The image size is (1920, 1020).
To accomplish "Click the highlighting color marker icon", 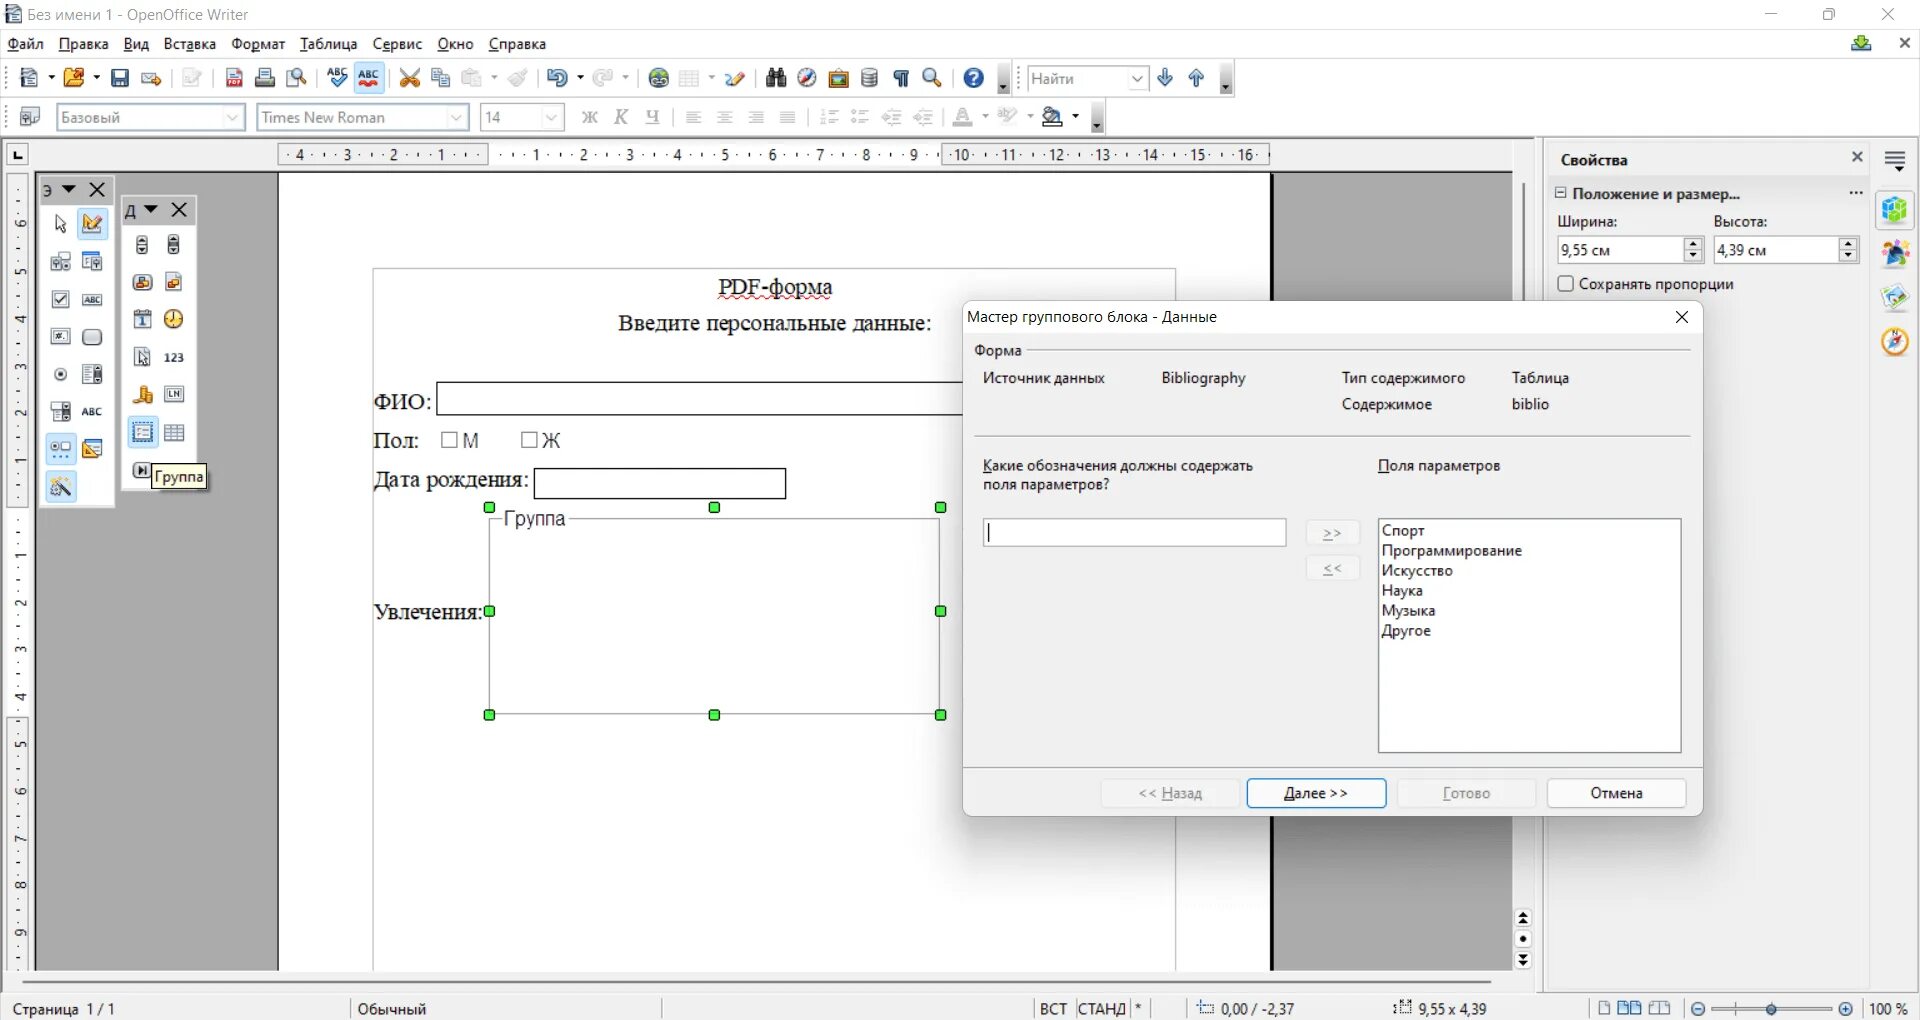I will [1007, 117].
